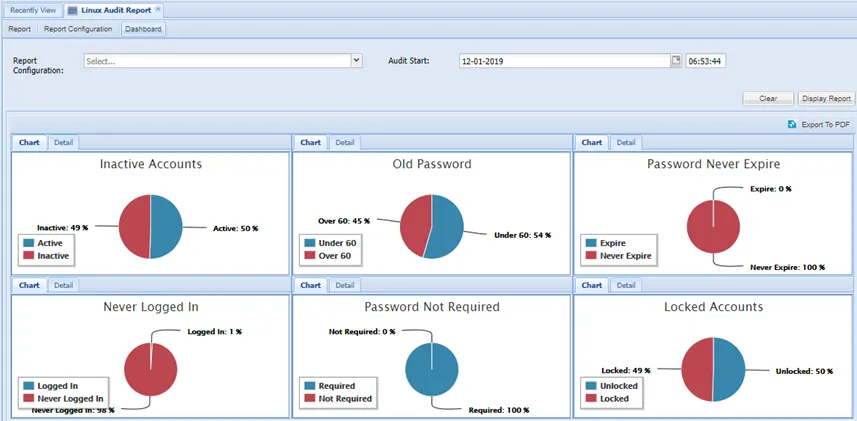Click the audit time field 06:53:44

pyautogui.click(x=706, y=61)
